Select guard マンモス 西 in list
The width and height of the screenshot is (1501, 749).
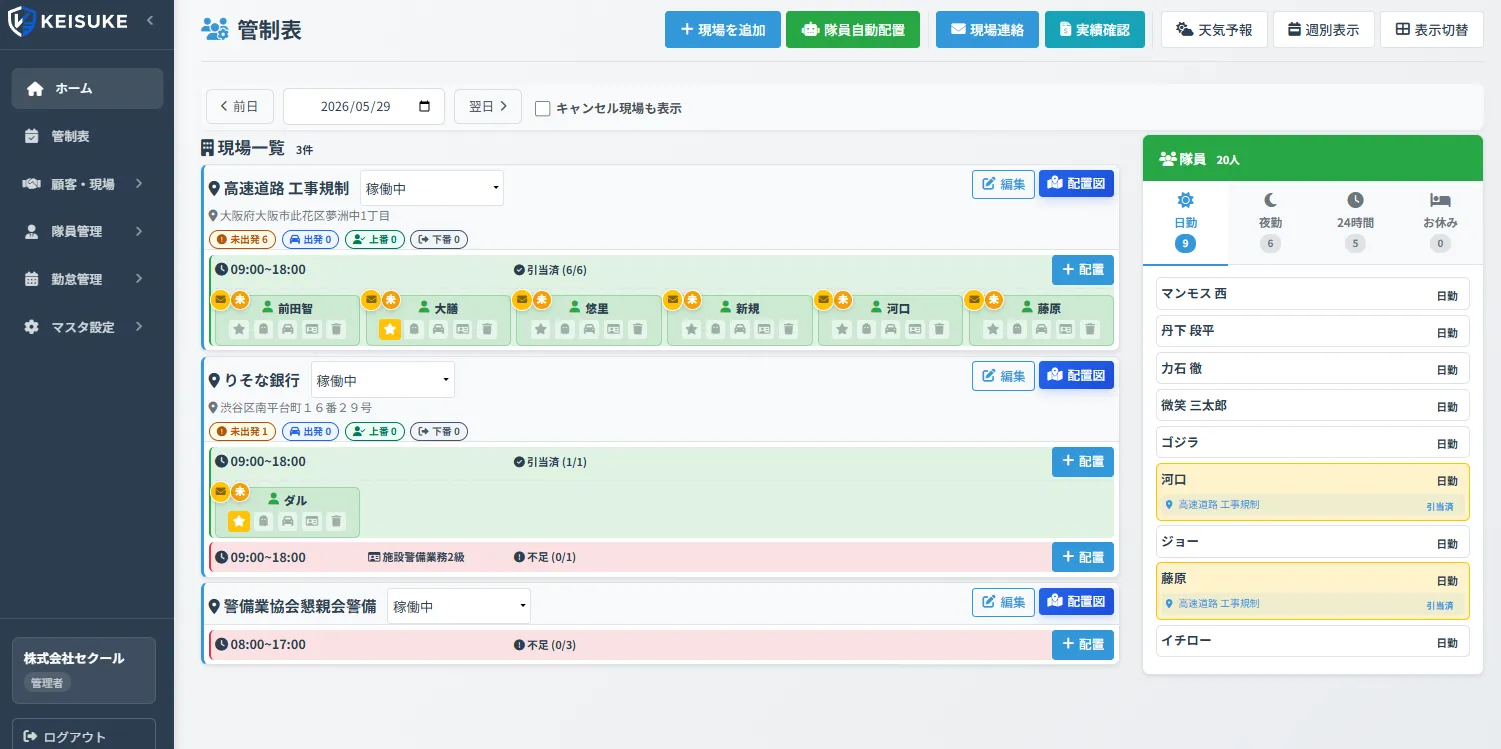pos(1312,294)
